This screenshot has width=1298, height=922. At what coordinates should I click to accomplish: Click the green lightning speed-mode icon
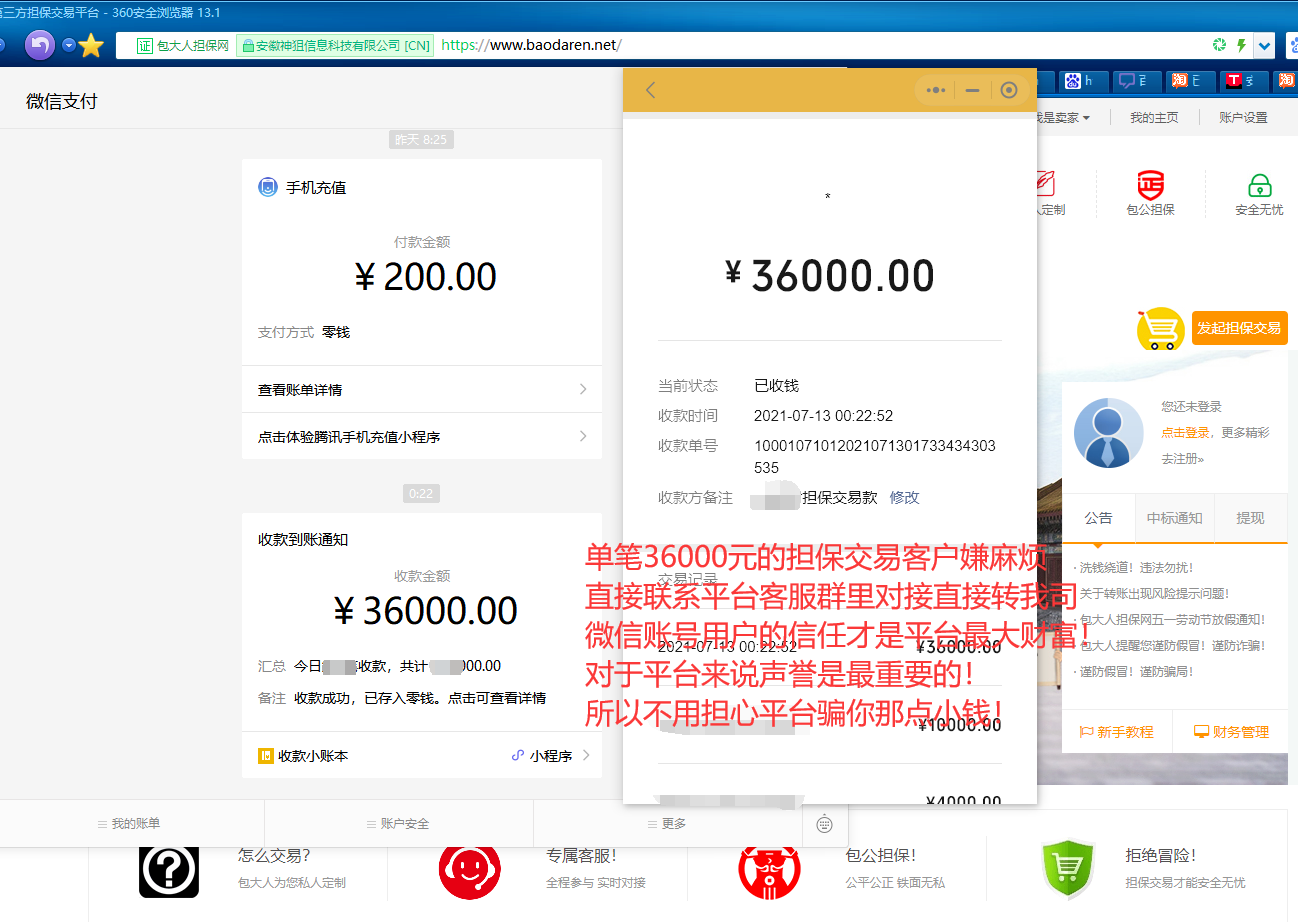(1241, 45)
